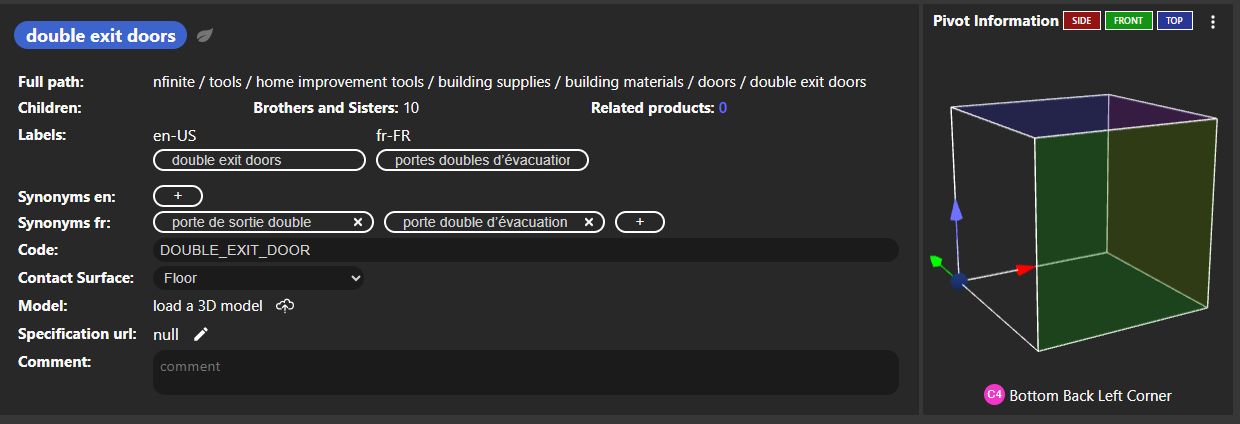Click the leaf icon beside the title
1240x424 pixels.
204,36
